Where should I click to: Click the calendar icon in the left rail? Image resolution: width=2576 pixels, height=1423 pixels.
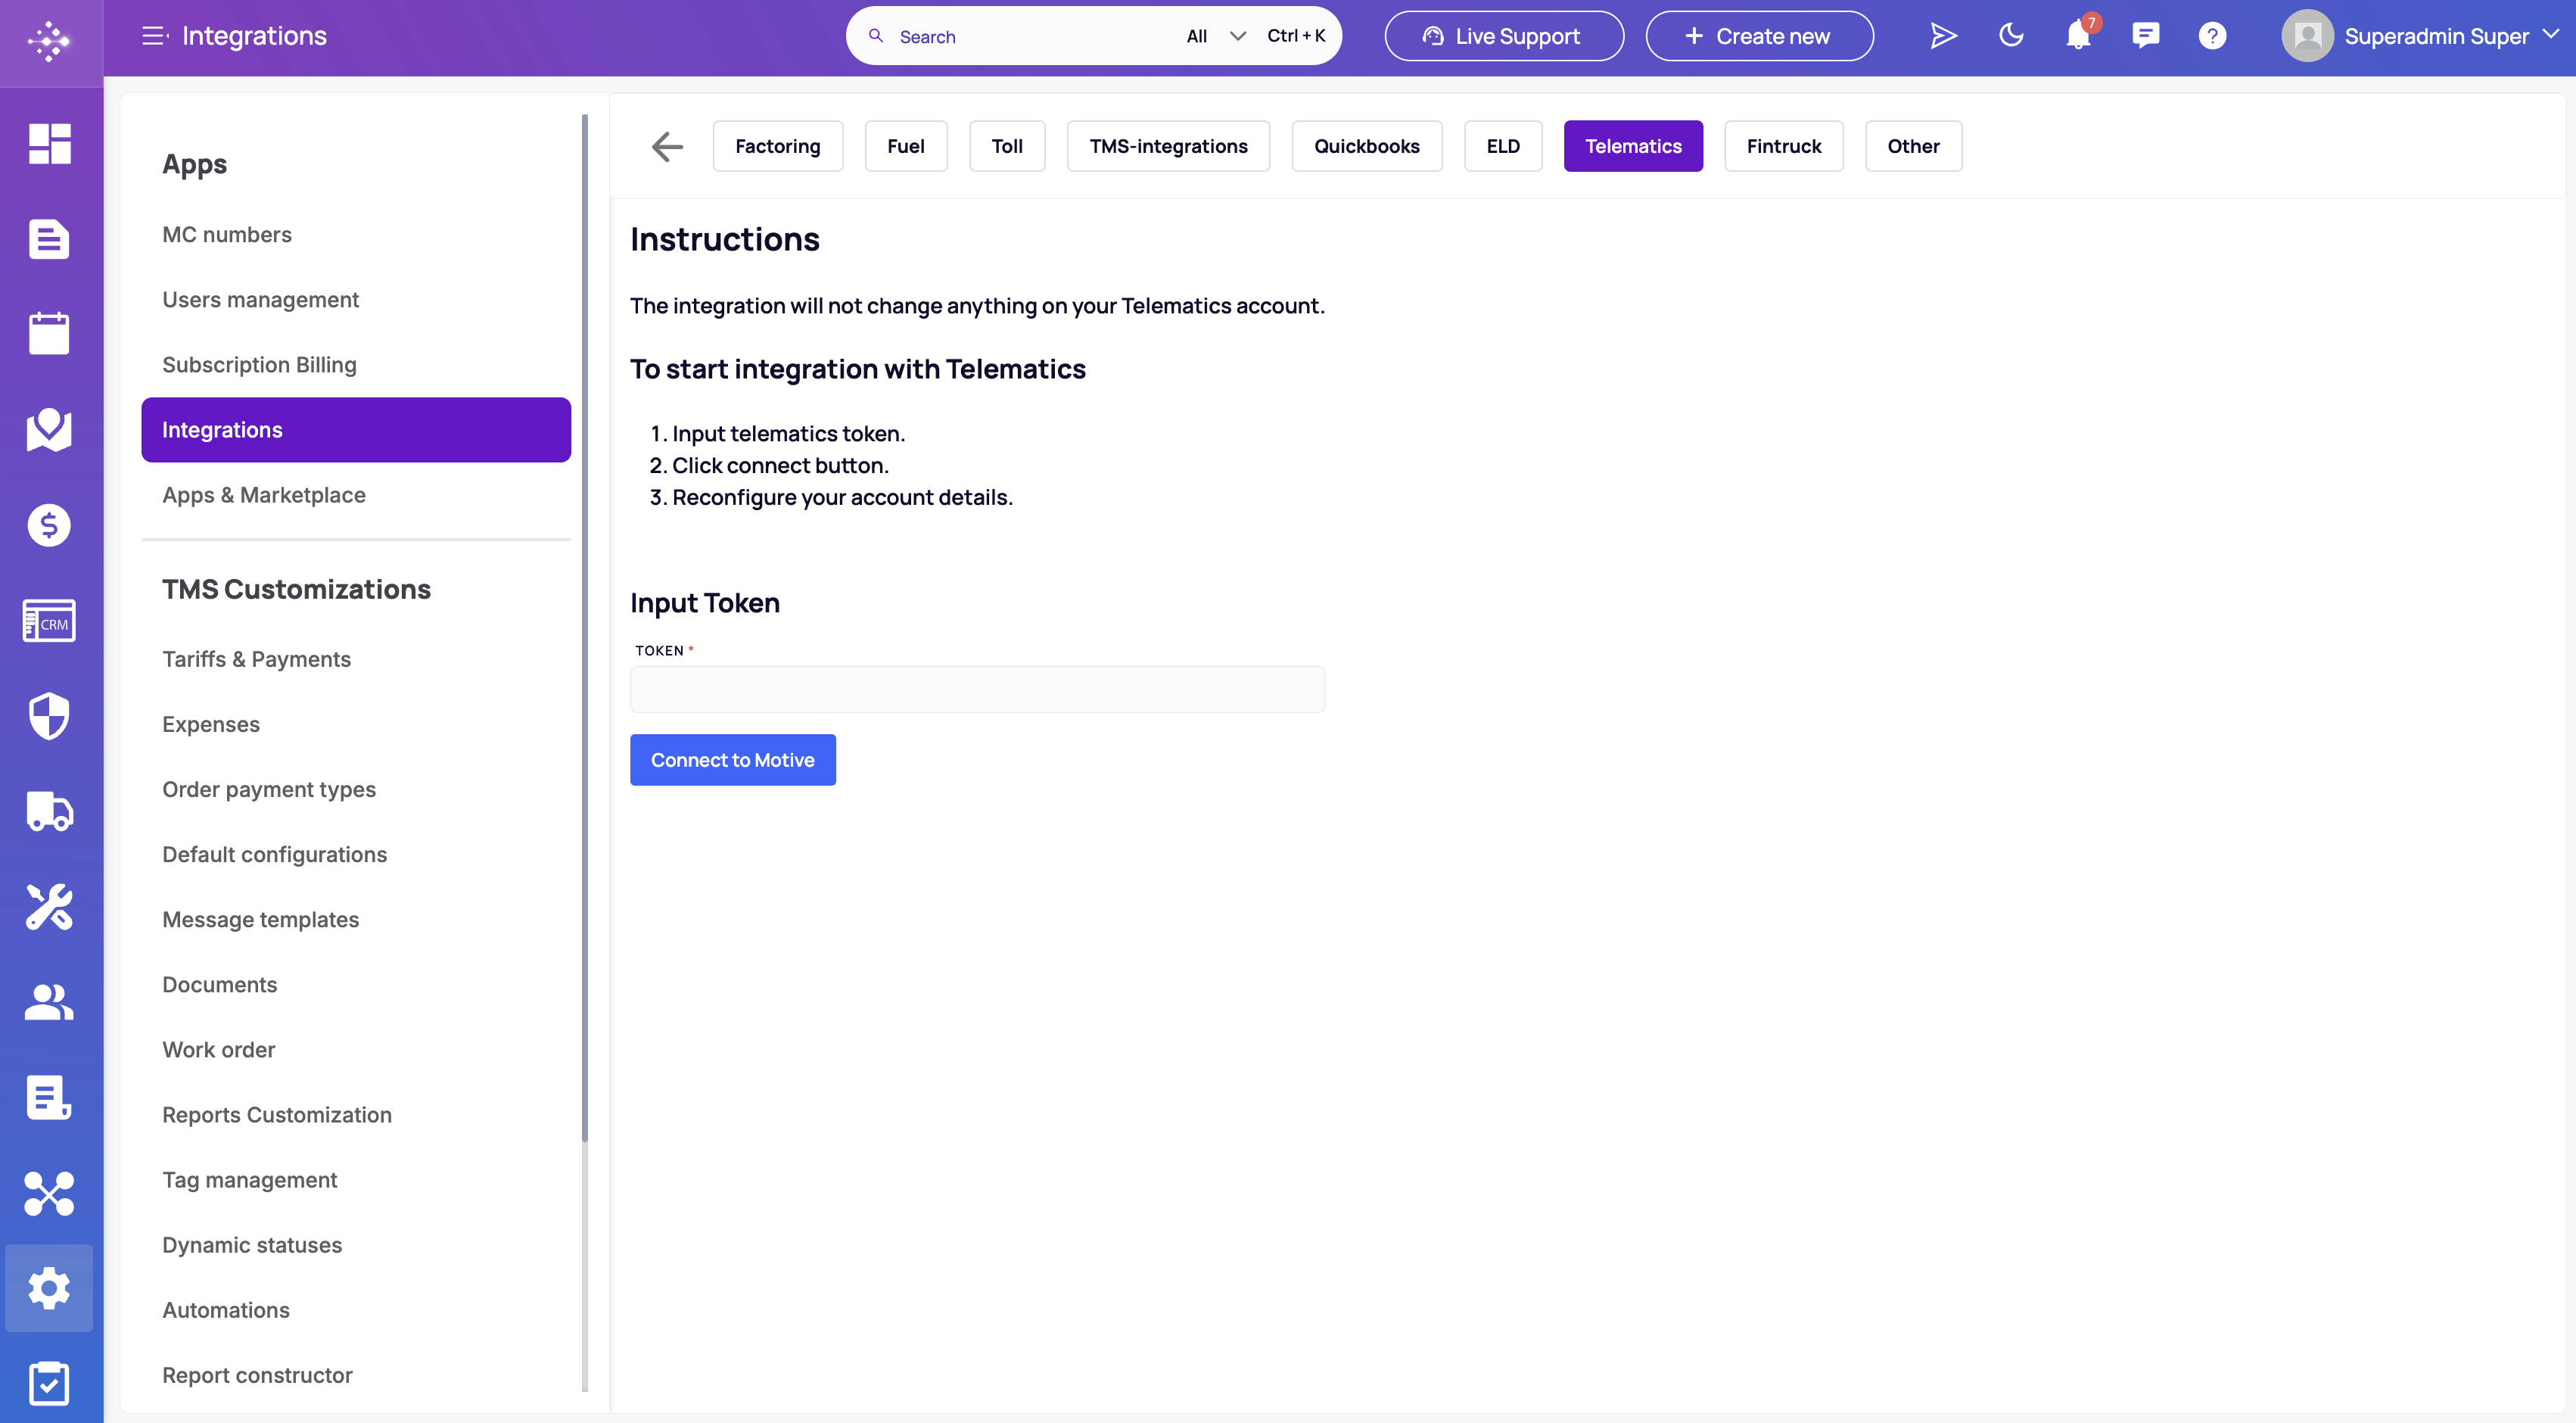[x=49, y=333]
